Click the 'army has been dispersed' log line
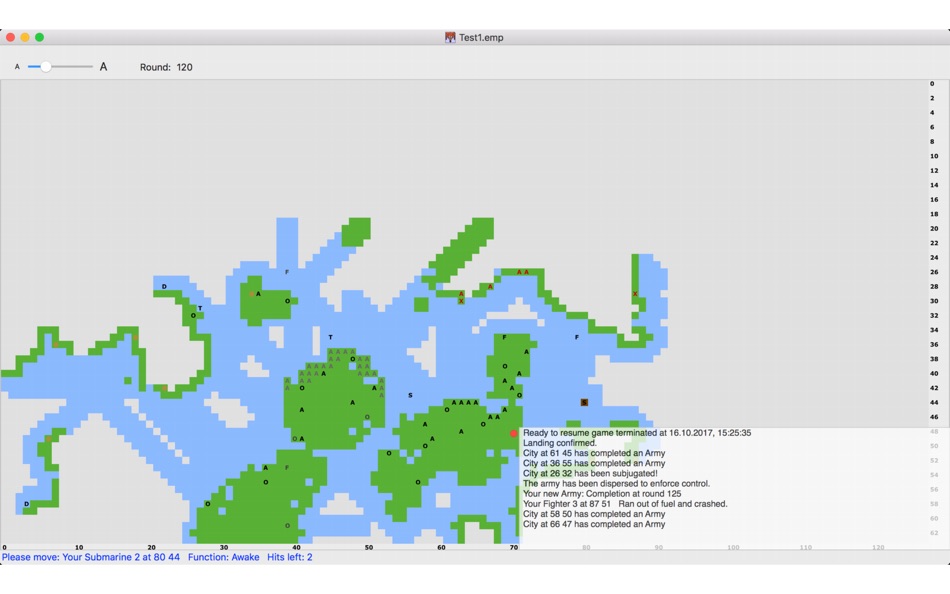This screenshot has height=594, width=950. pyautogui.click(x=616, y=484)
